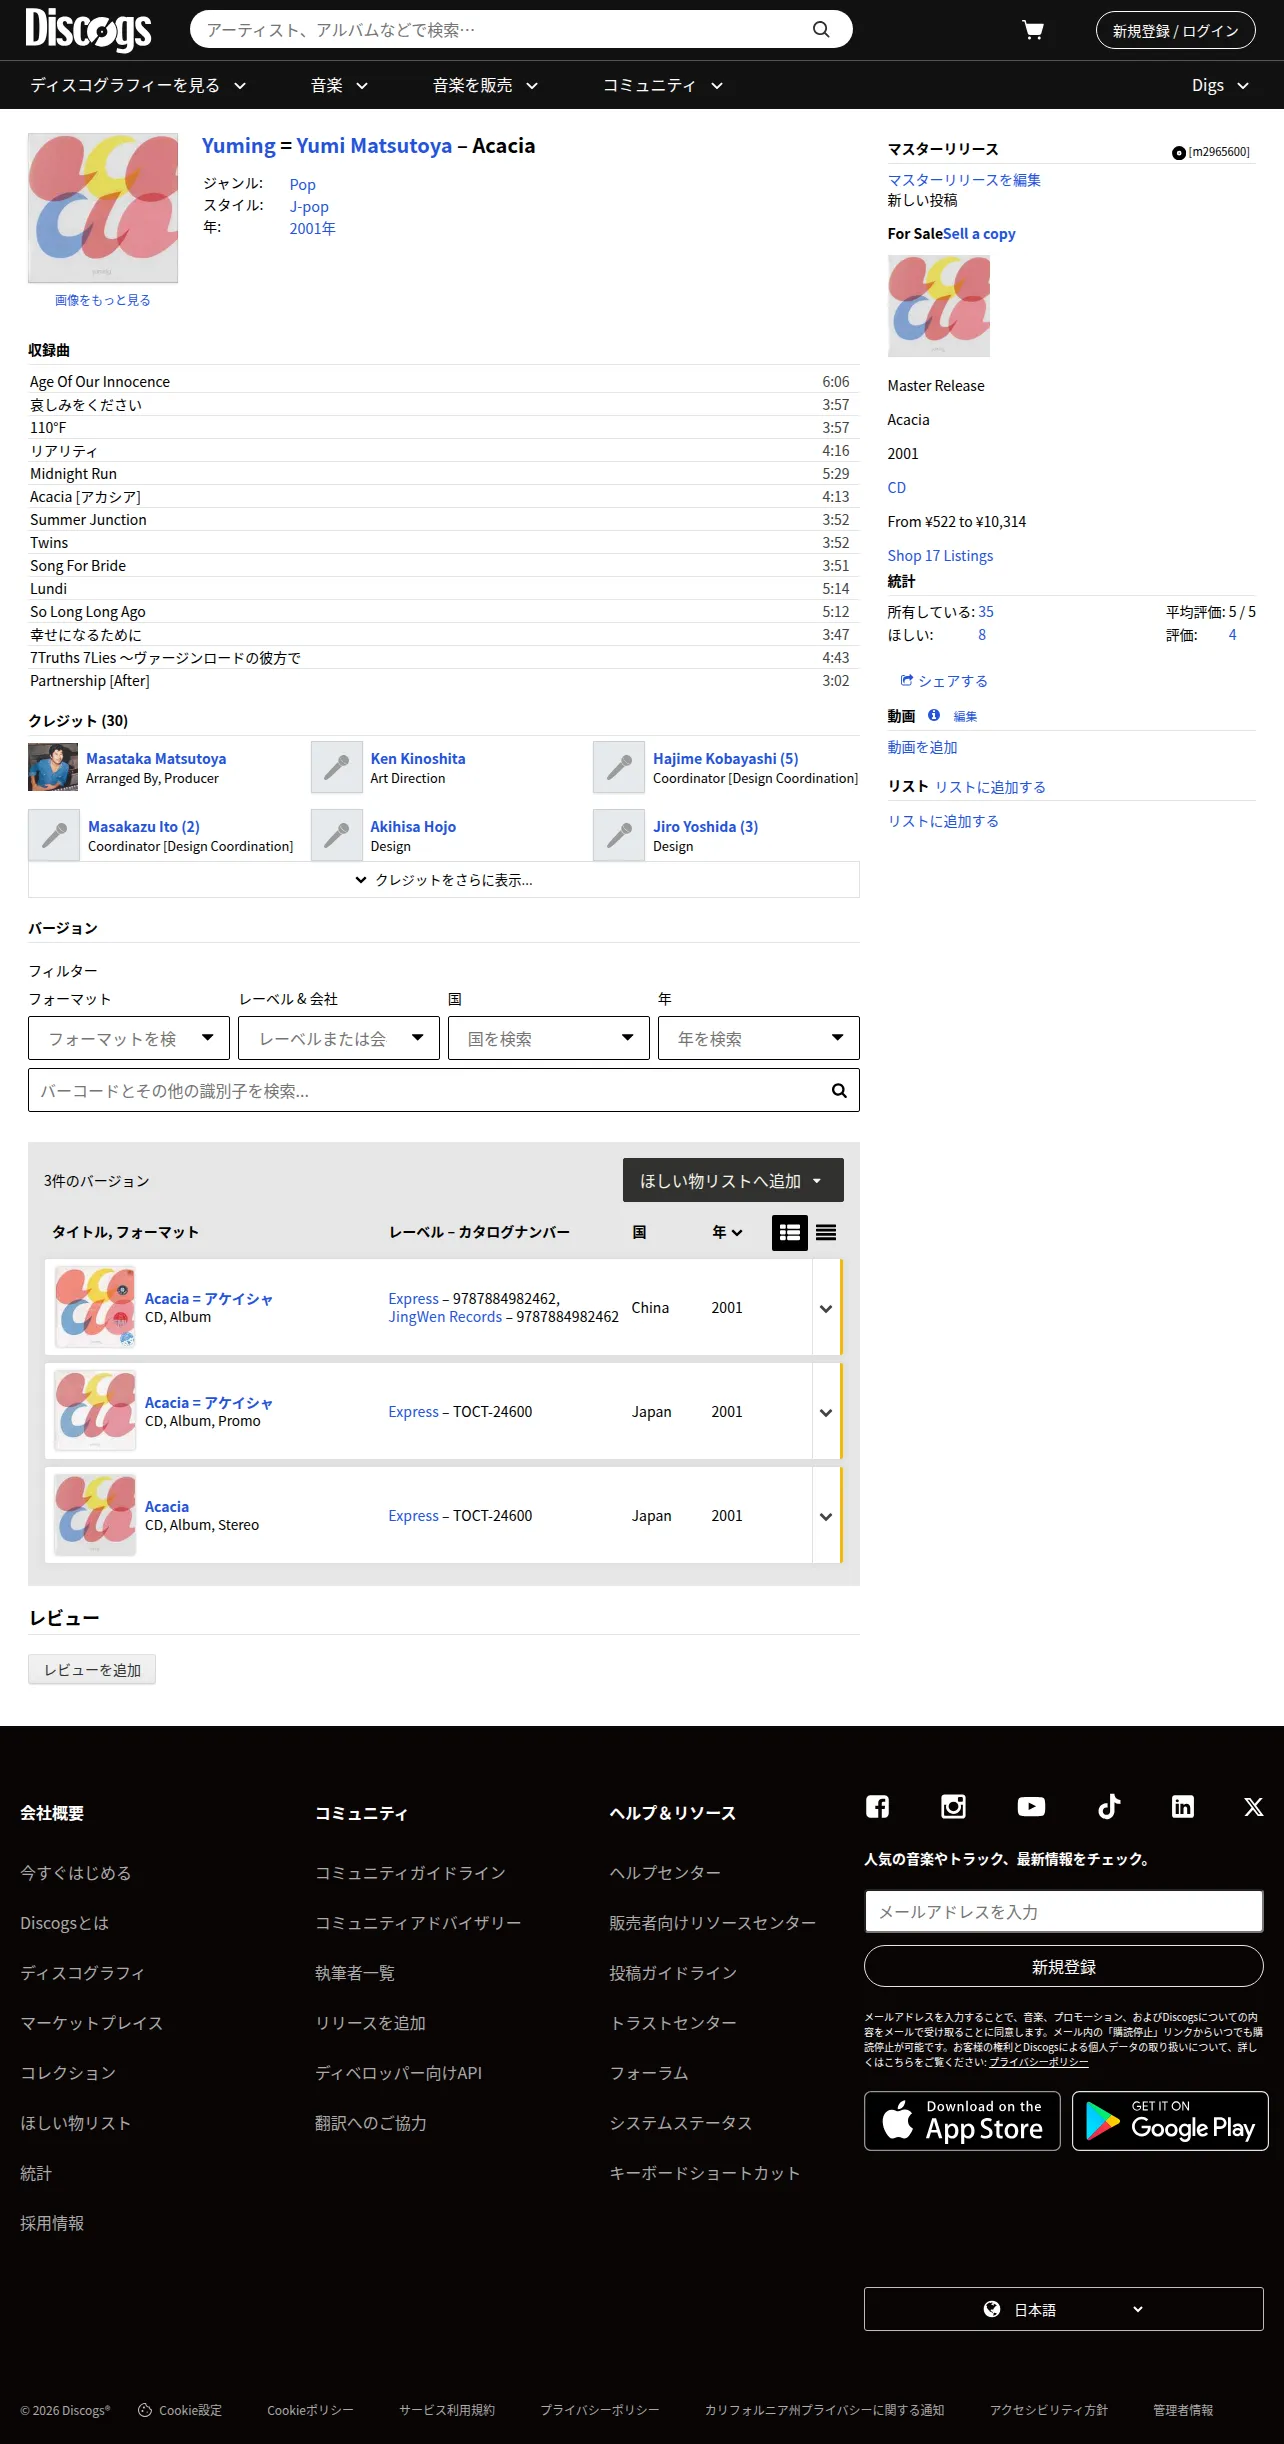The height and width of the screenshot is (2444, 1284).
Task: Click the プライバシーポリシー link in the footer bar
Action: point(600,2410)
